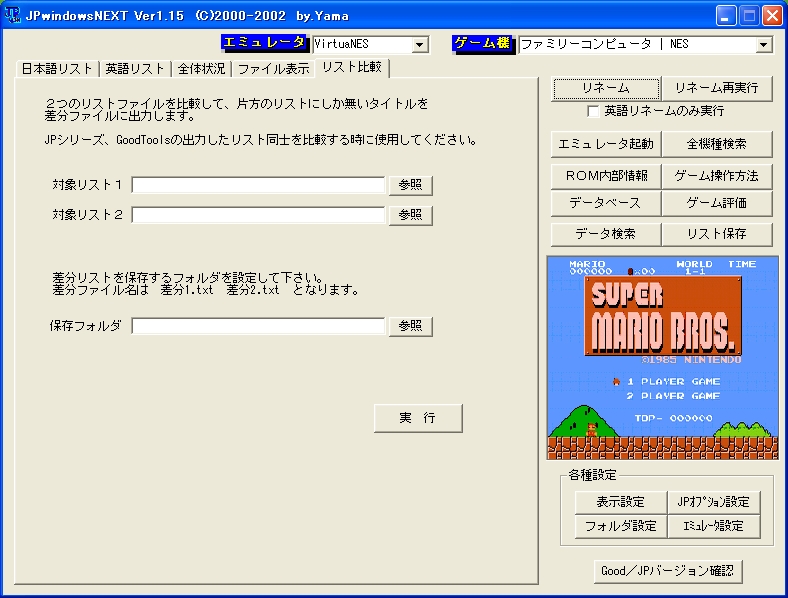
Task: Enable the 英語リネームのみ実行 checkbox
Action: [x=593, y=111]
